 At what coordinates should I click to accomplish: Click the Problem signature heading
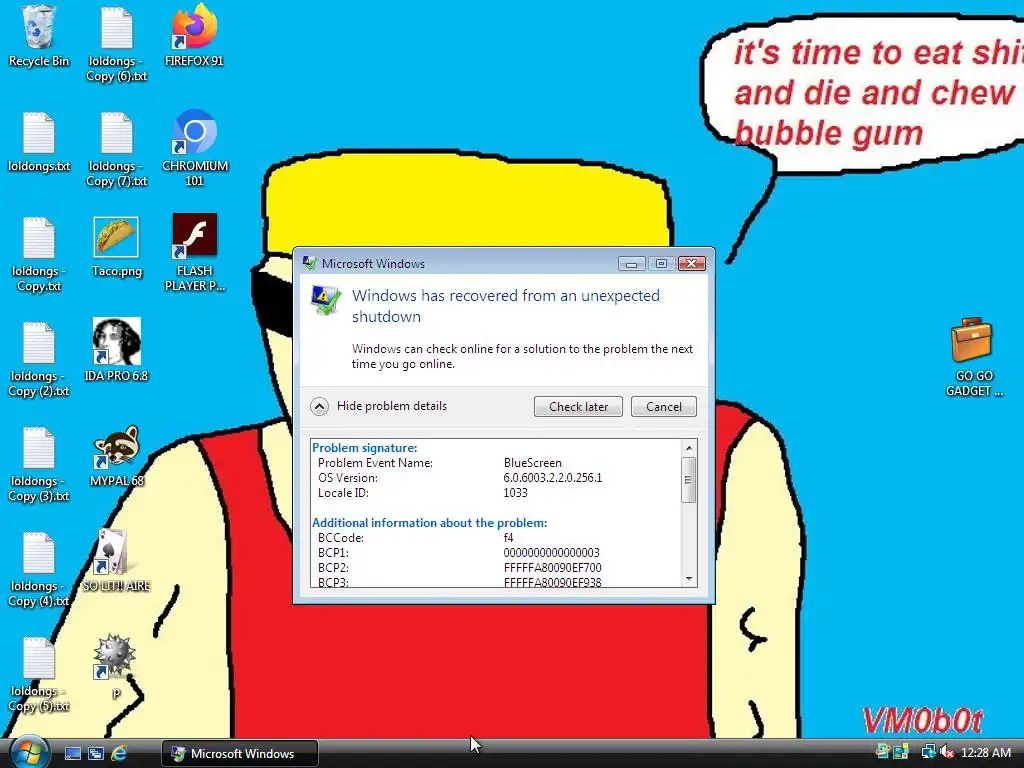[x=364, y=447]
